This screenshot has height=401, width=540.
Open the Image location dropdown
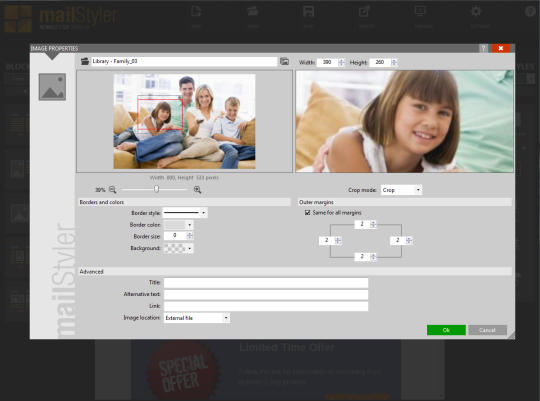197,318
